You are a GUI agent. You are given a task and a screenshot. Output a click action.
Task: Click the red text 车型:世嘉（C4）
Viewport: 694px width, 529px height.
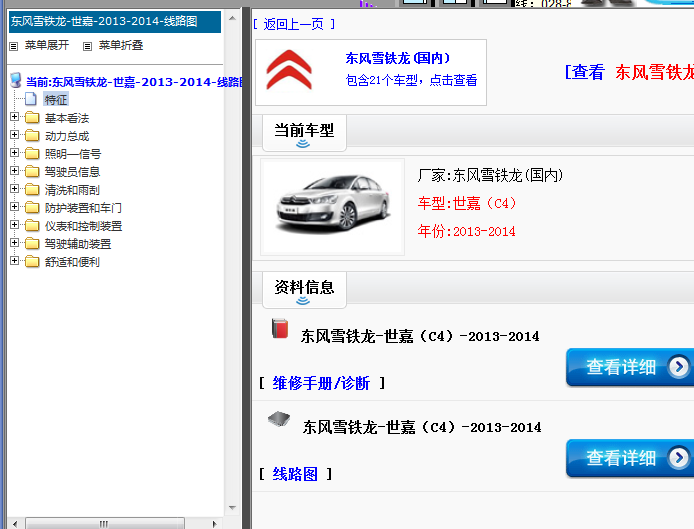coord(467,203)
